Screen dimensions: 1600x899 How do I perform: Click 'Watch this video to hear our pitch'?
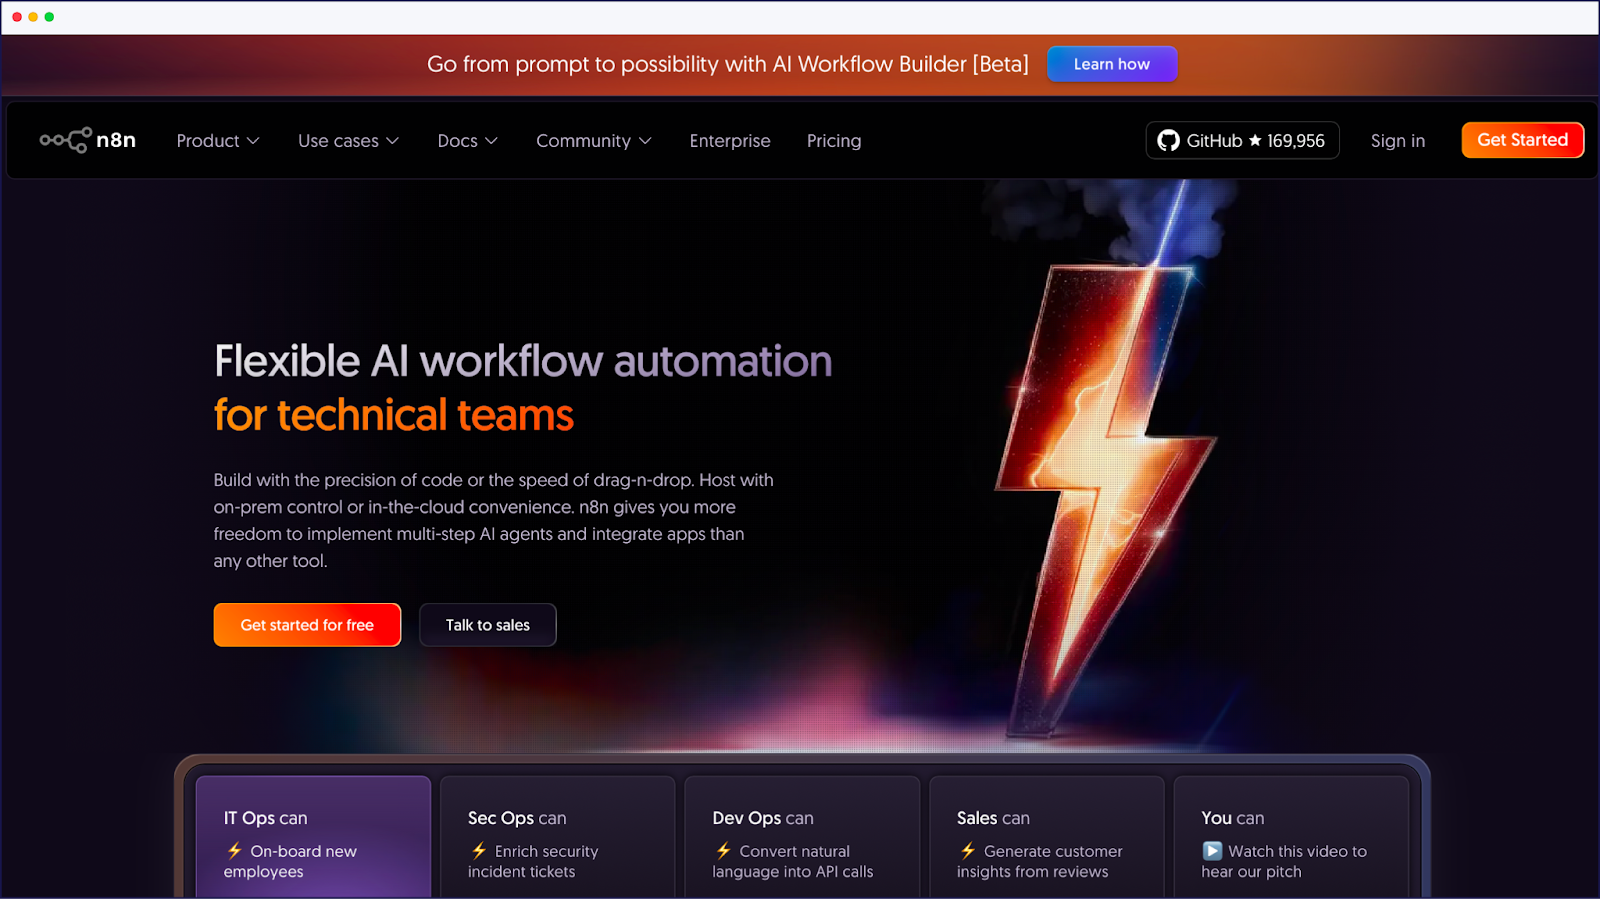(x=1284, y=861)
